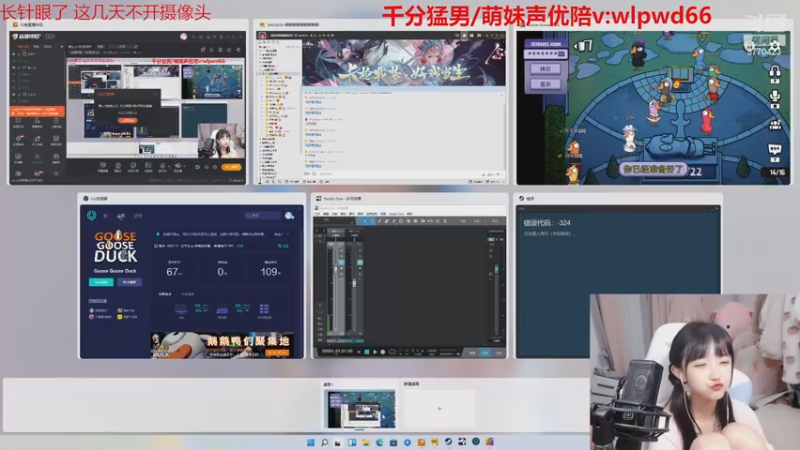The image size is (800, 450).
Task: Select the Desktop 1 thumbnail
Action: coord(360,409)
